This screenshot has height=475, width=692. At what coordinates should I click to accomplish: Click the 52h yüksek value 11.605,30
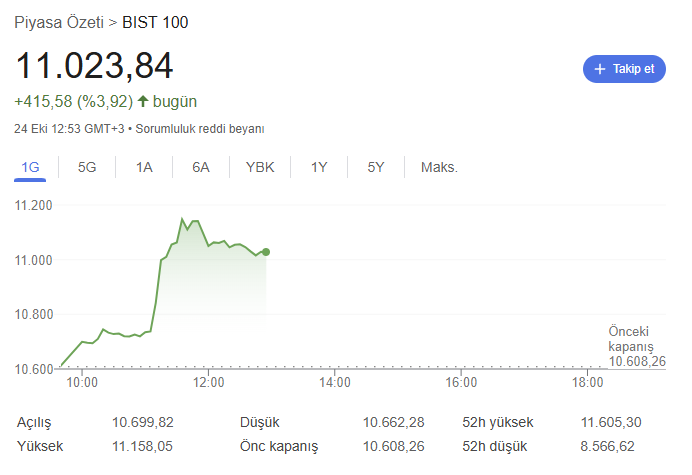(x=607, y=423)
